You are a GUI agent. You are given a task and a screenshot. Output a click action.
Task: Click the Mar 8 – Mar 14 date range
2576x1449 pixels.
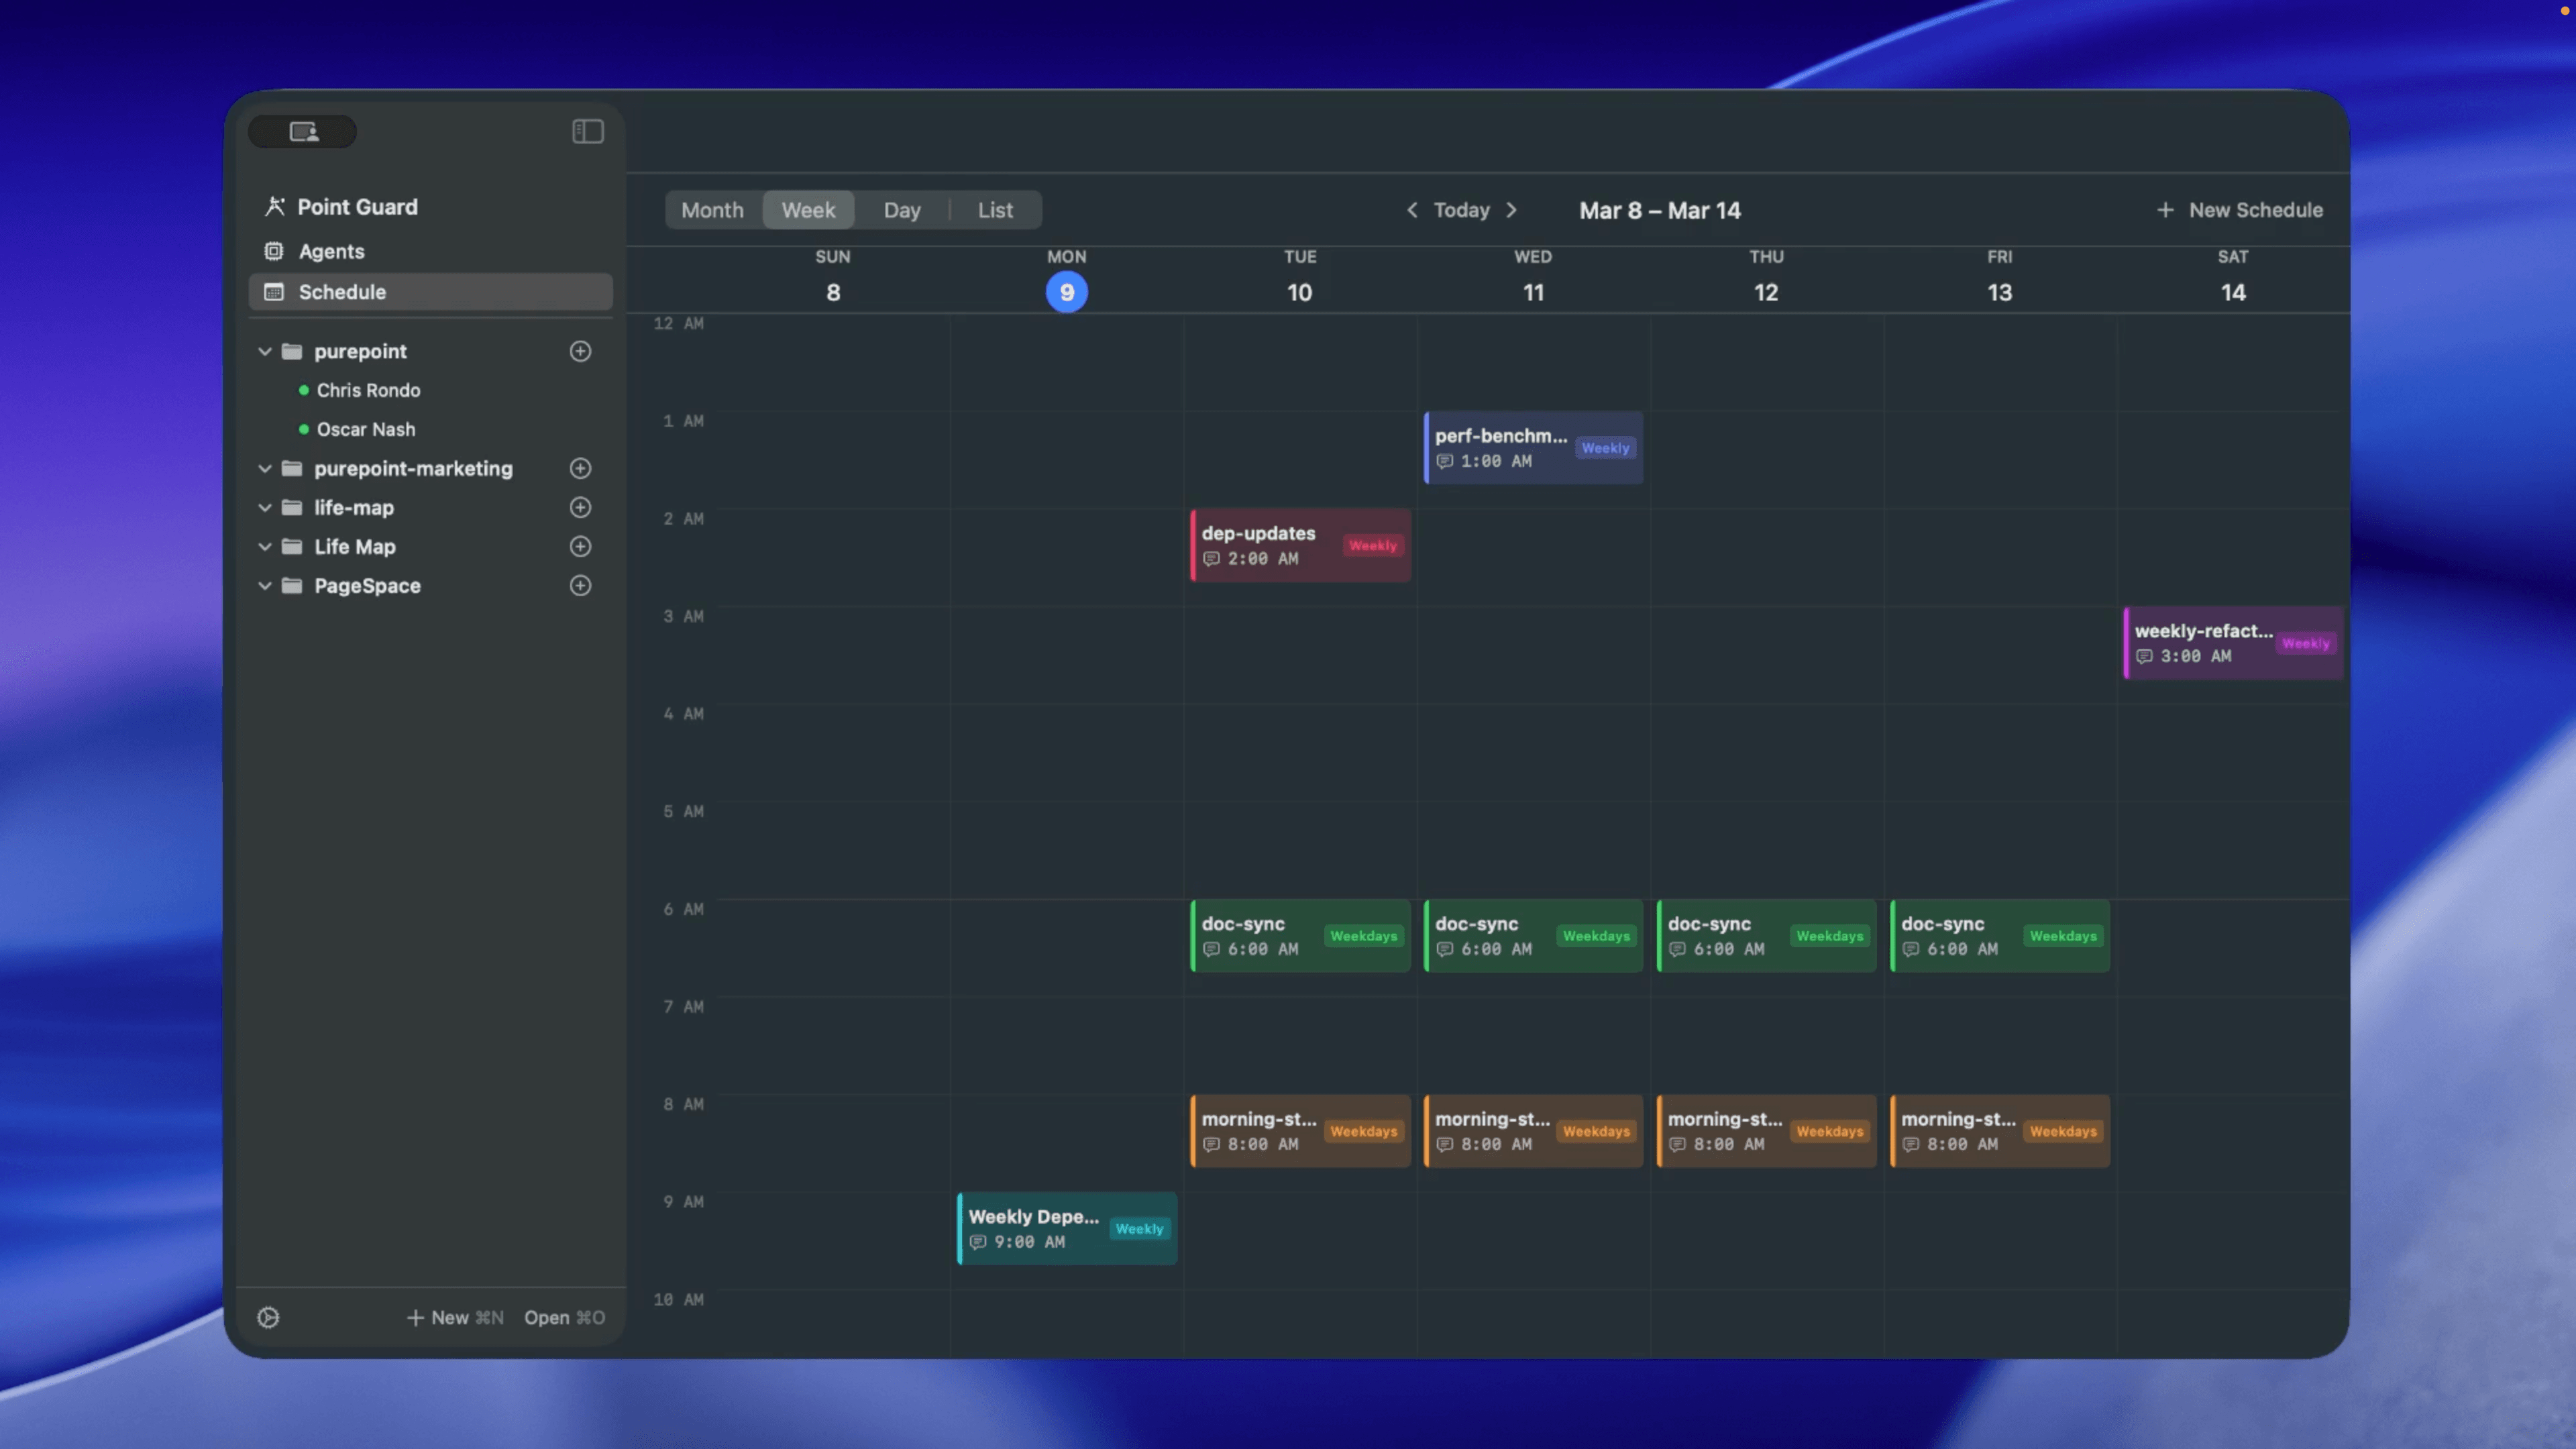(1660, 210)
